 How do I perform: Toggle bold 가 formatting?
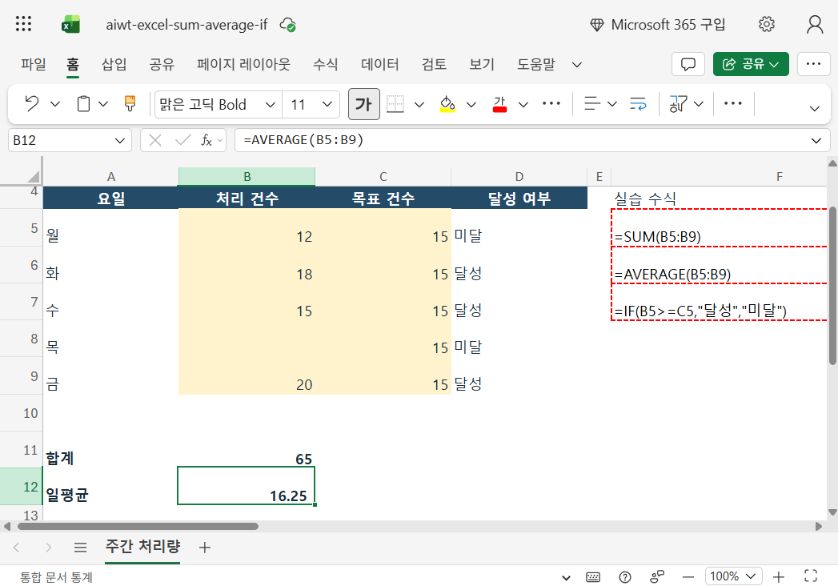(x=363, y=104)
